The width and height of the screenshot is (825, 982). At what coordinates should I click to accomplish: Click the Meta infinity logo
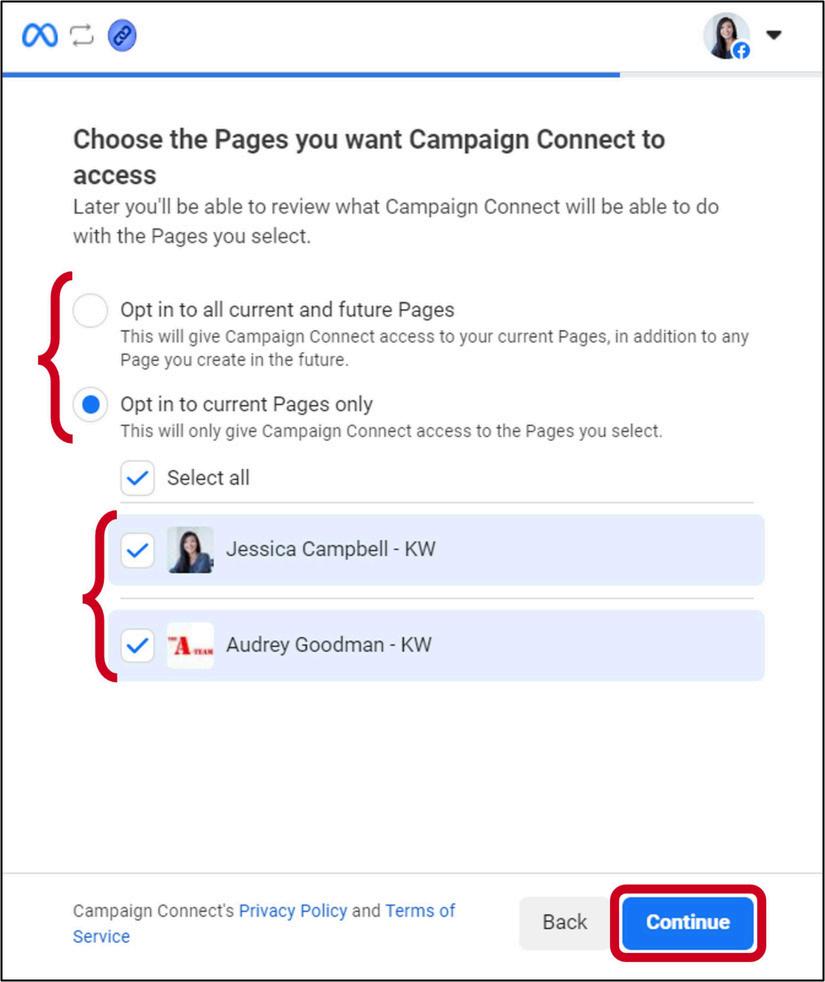coord(40,36)
